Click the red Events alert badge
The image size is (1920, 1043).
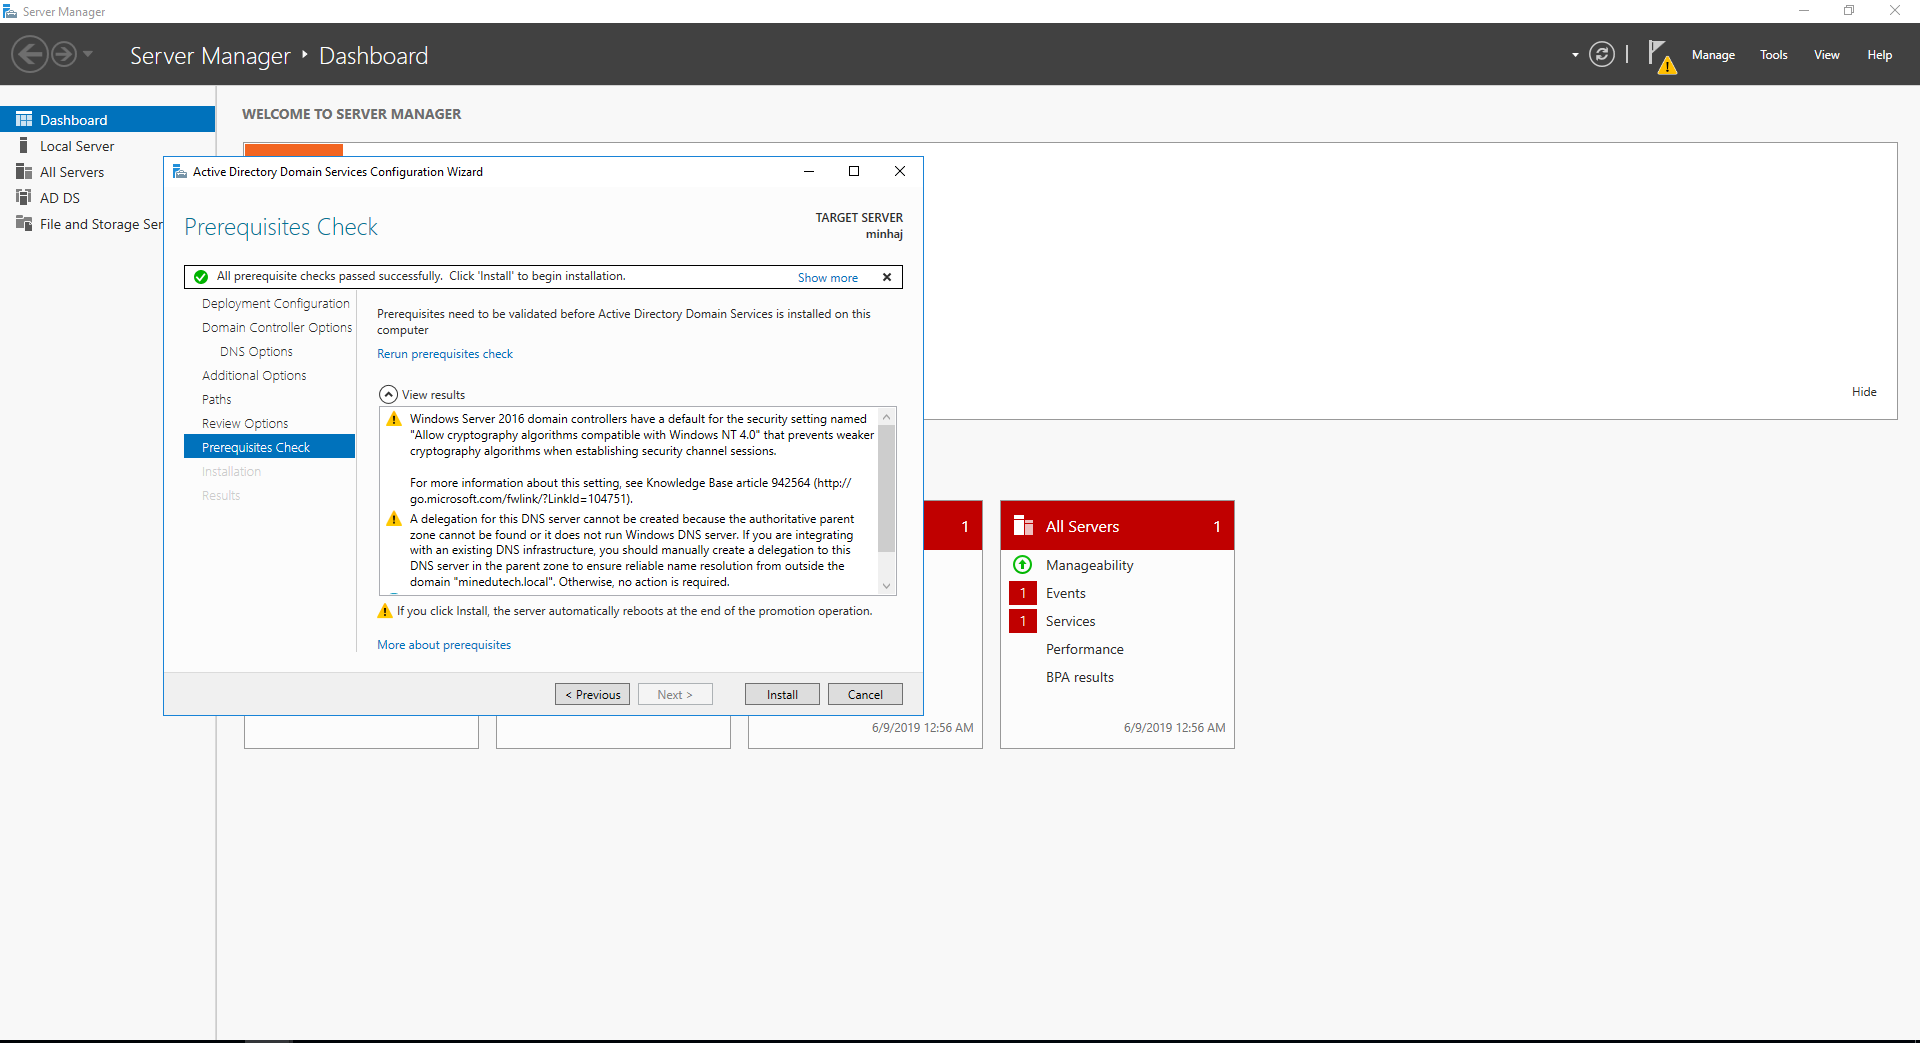click(x=1022, y=593)
